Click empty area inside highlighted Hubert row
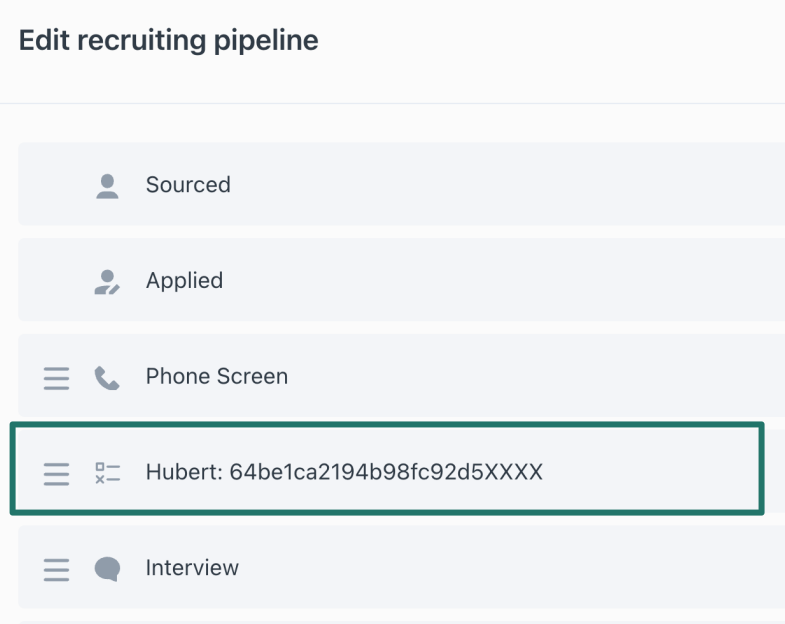The height and width of the screenshot is (624, 785). tap(651, 471)
